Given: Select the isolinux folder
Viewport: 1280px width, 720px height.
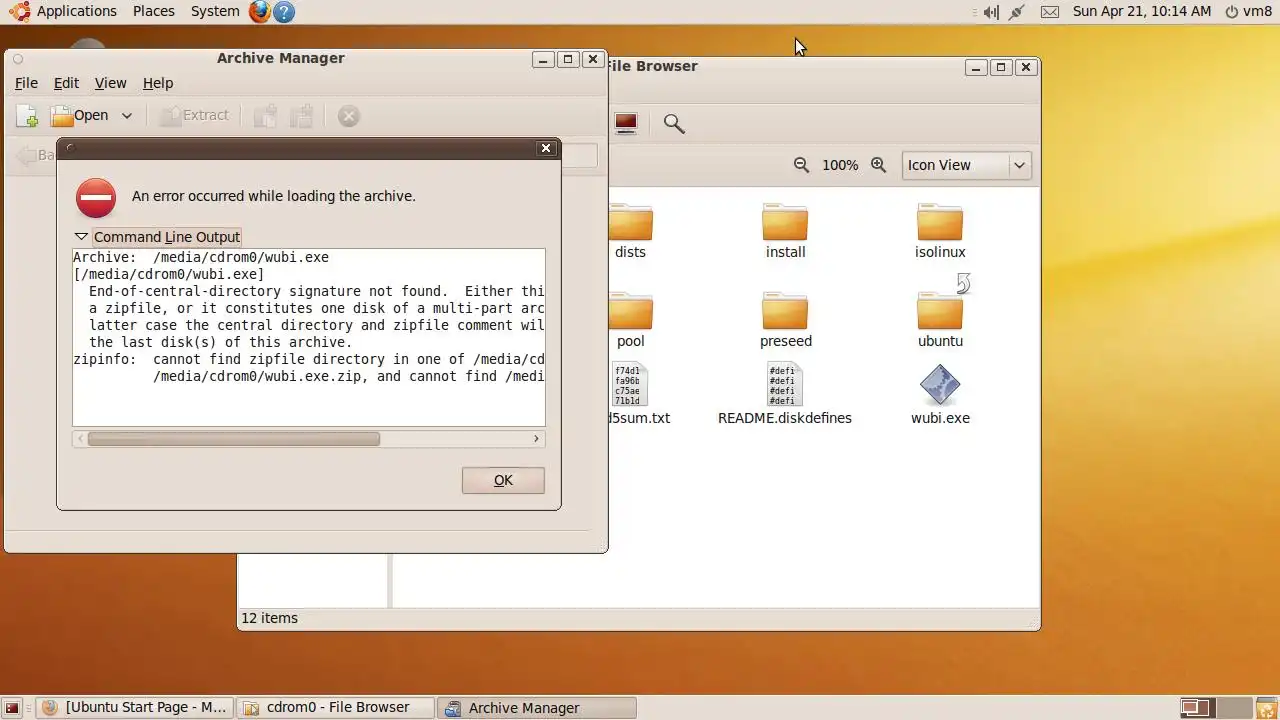Looking at the screenshot, I should point(940,232).
